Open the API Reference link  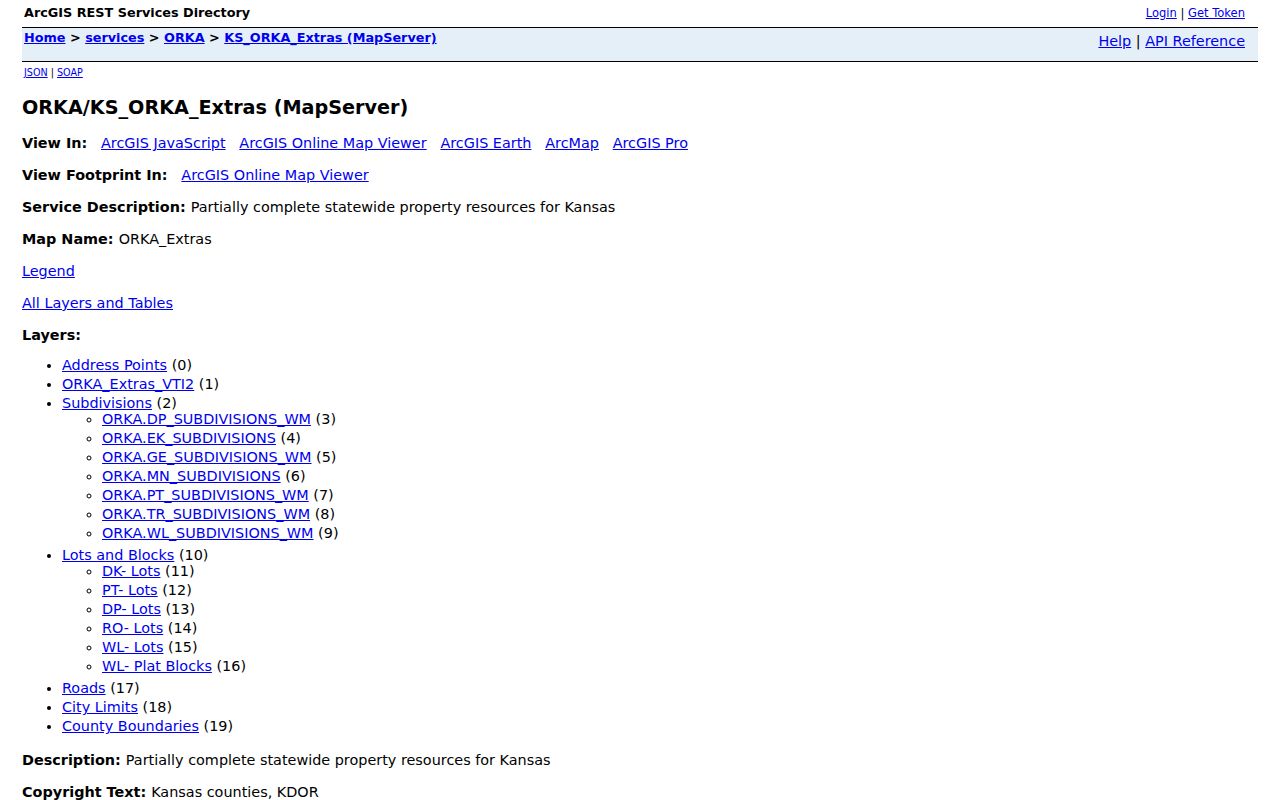tap(1195, 41)
